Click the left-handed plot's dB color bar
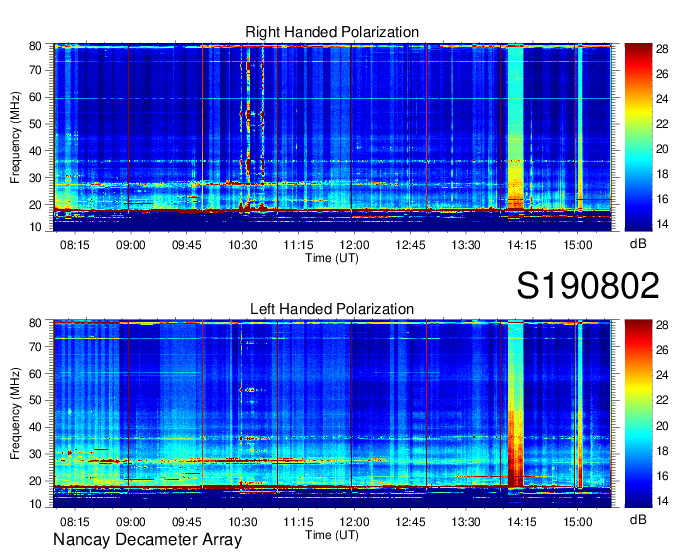The width and height of the screenshot is (680, 552). (x=638, y=414)
